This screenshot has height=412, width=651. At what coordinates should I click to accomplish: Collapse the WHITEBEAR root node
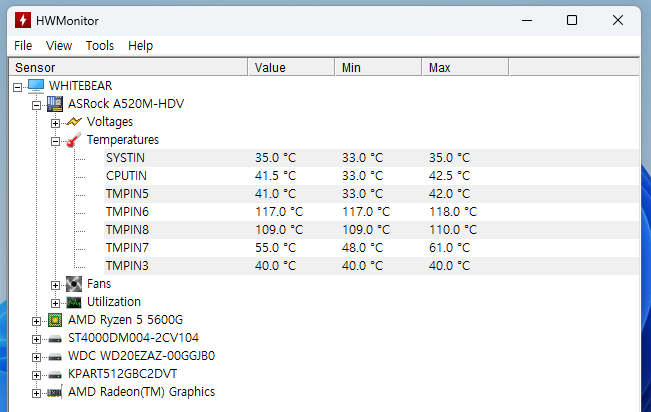pos(17,87)
